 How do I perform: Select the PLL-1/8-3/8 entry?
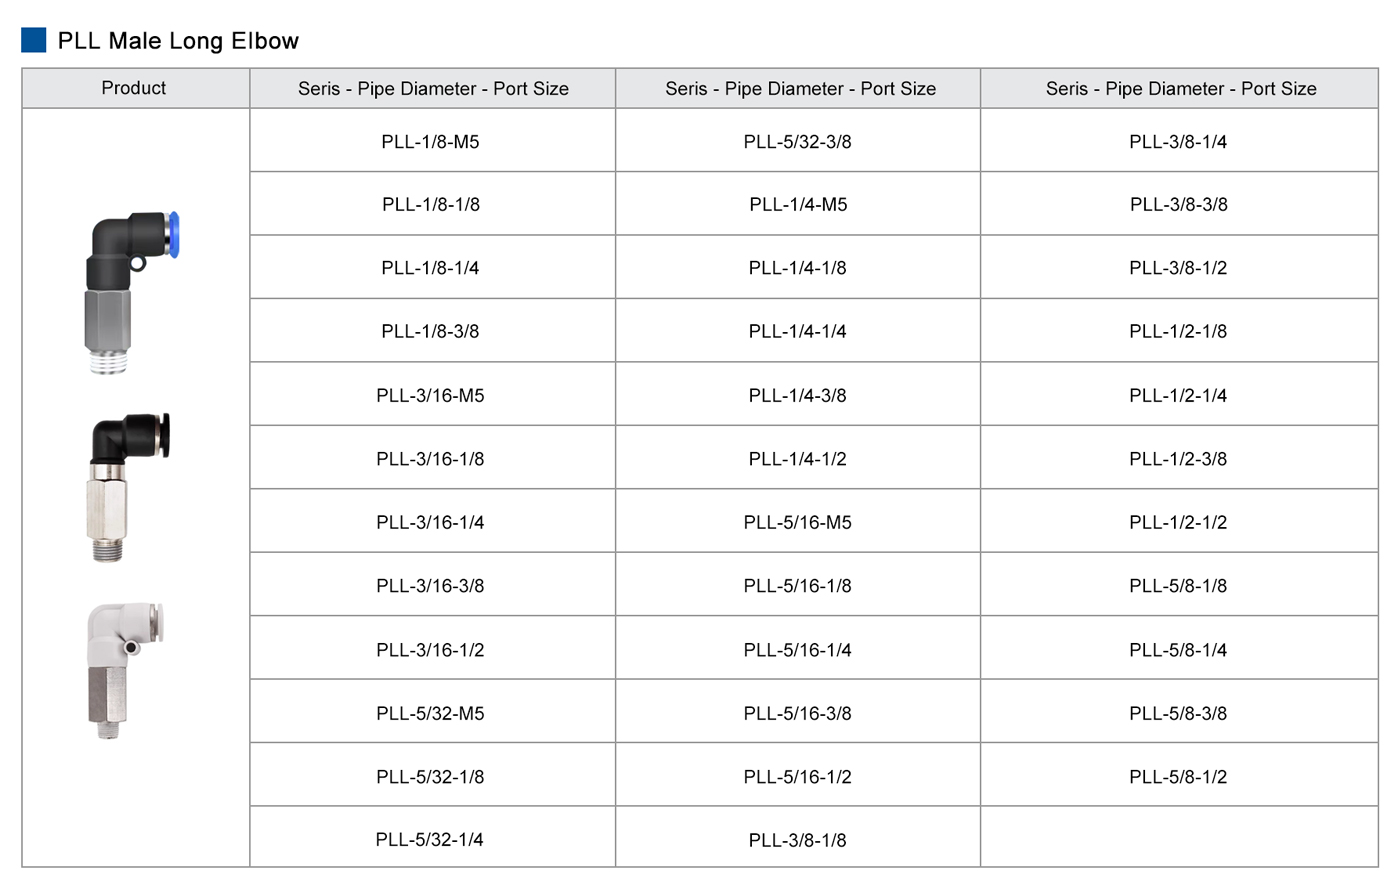430,331
